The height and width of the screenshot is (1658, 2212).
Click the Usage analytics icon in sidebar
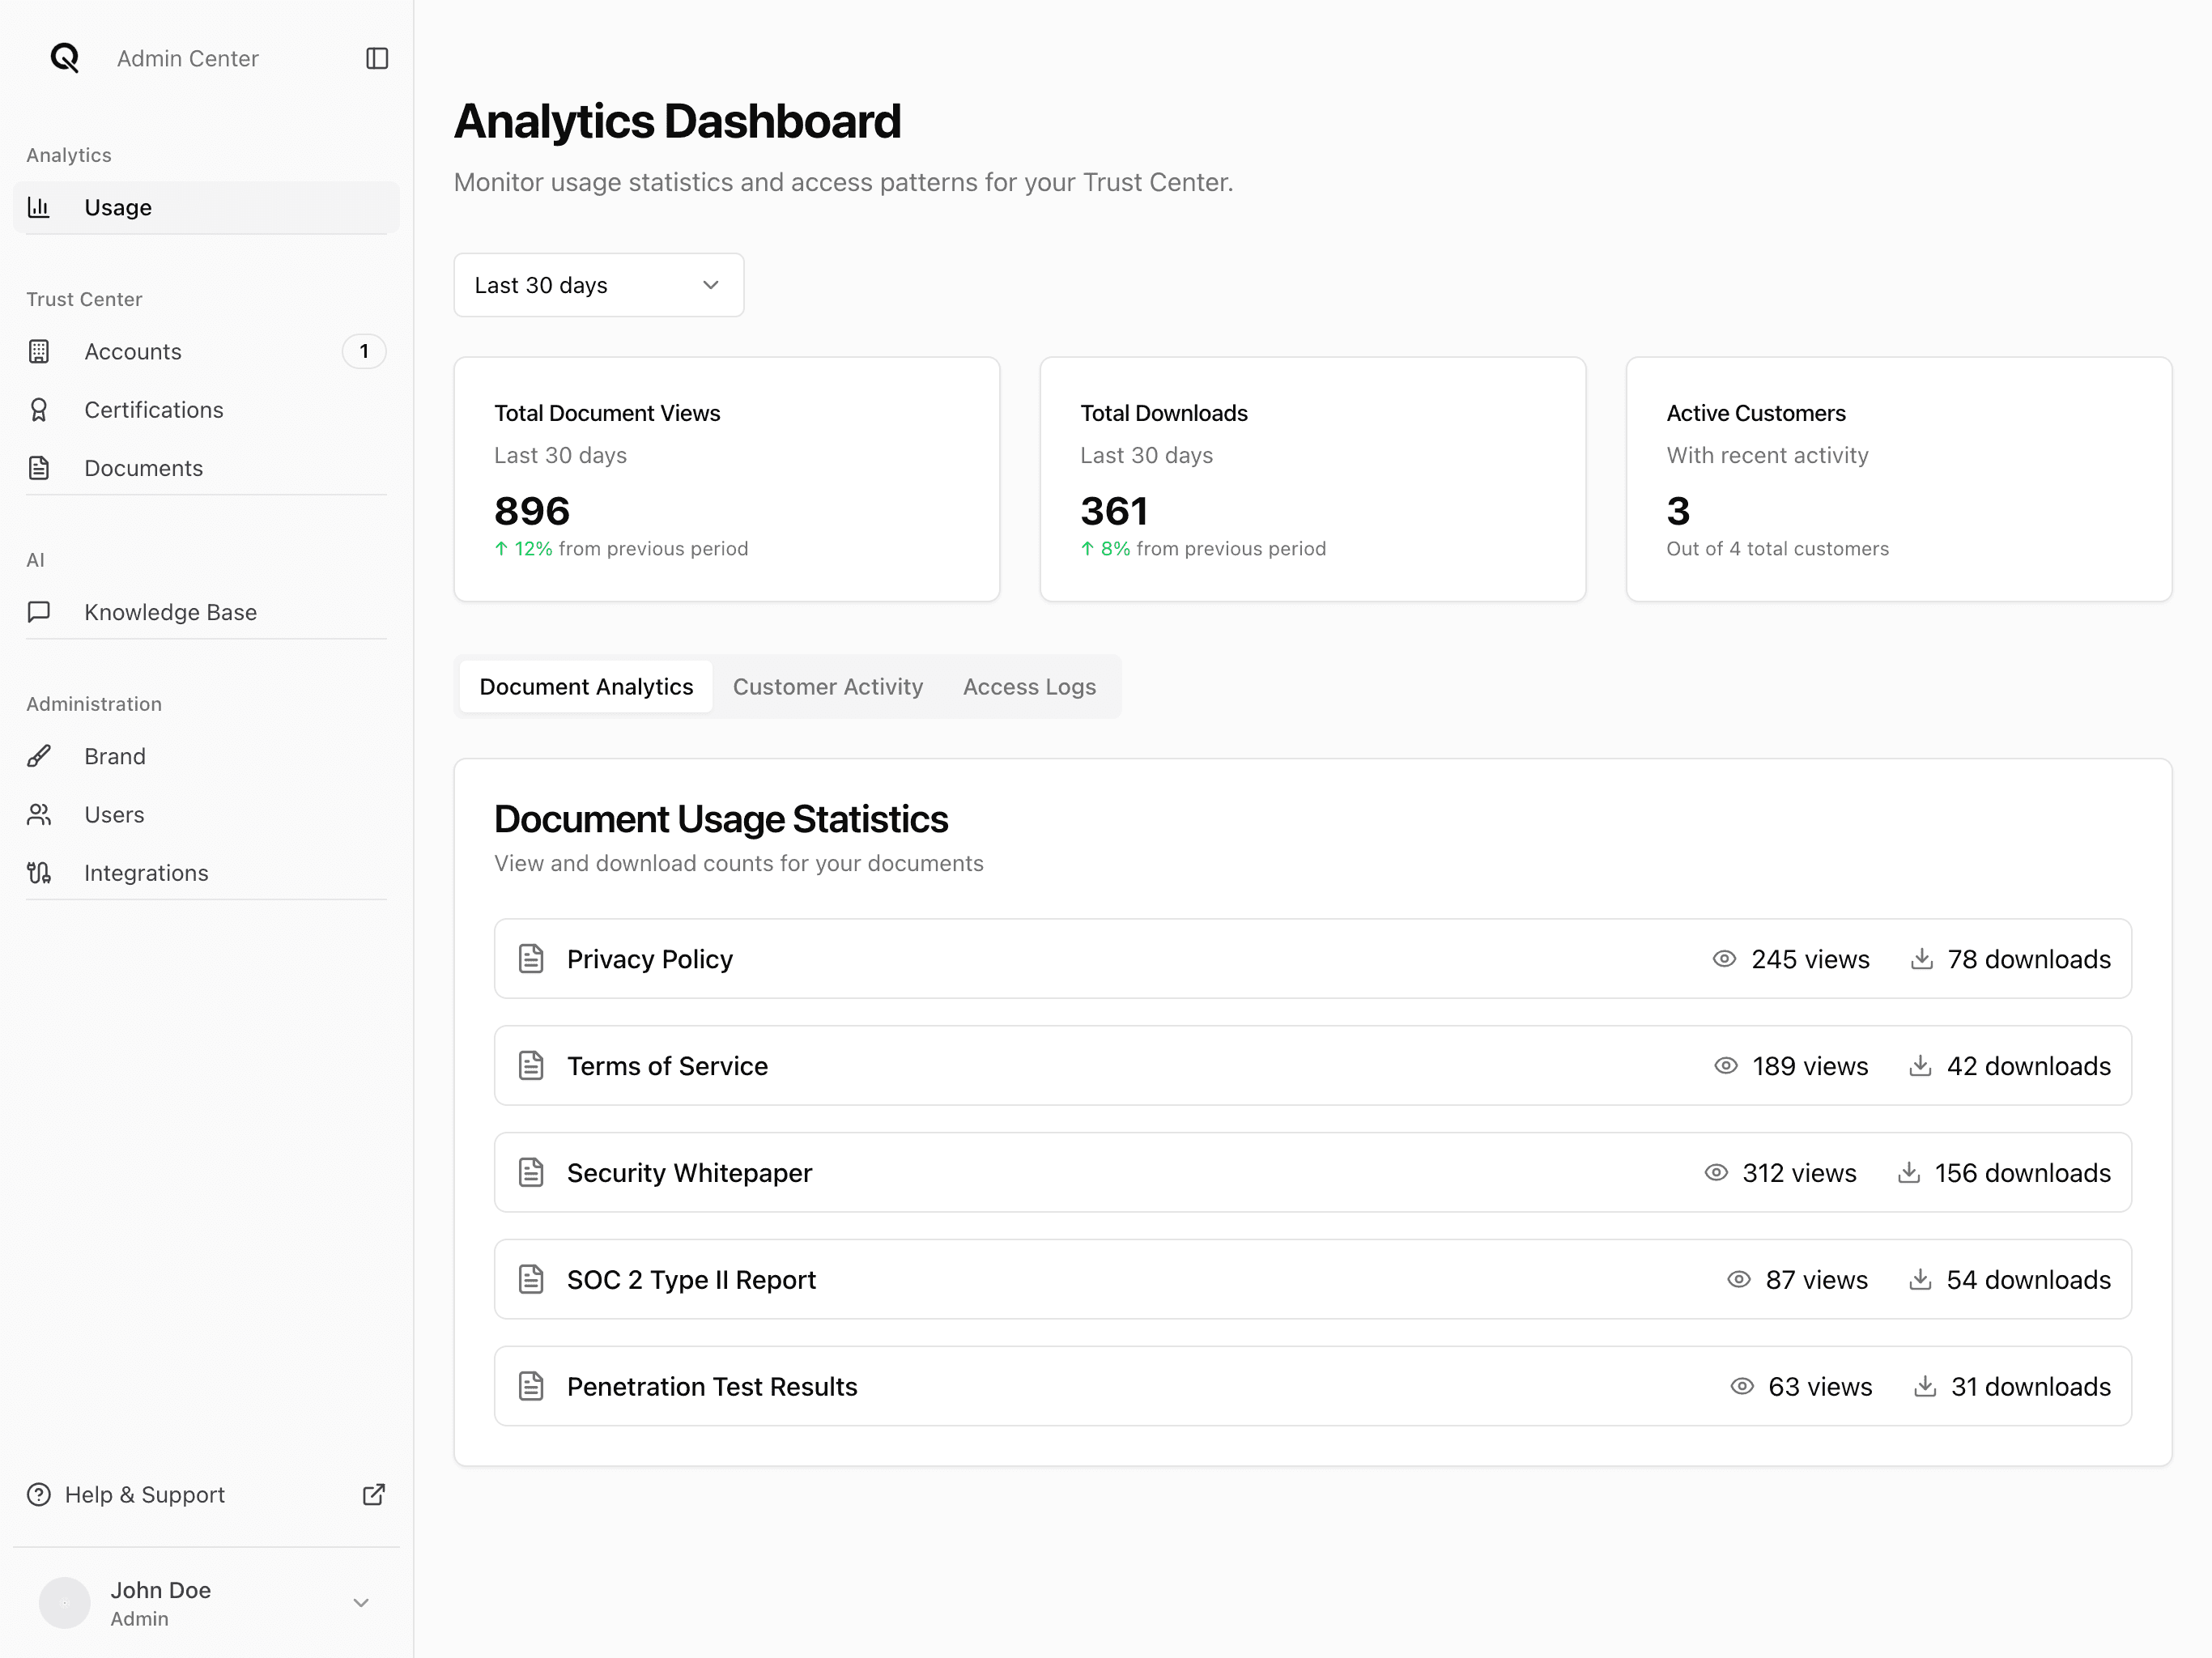pyautogui.click(x=39, y=207)
